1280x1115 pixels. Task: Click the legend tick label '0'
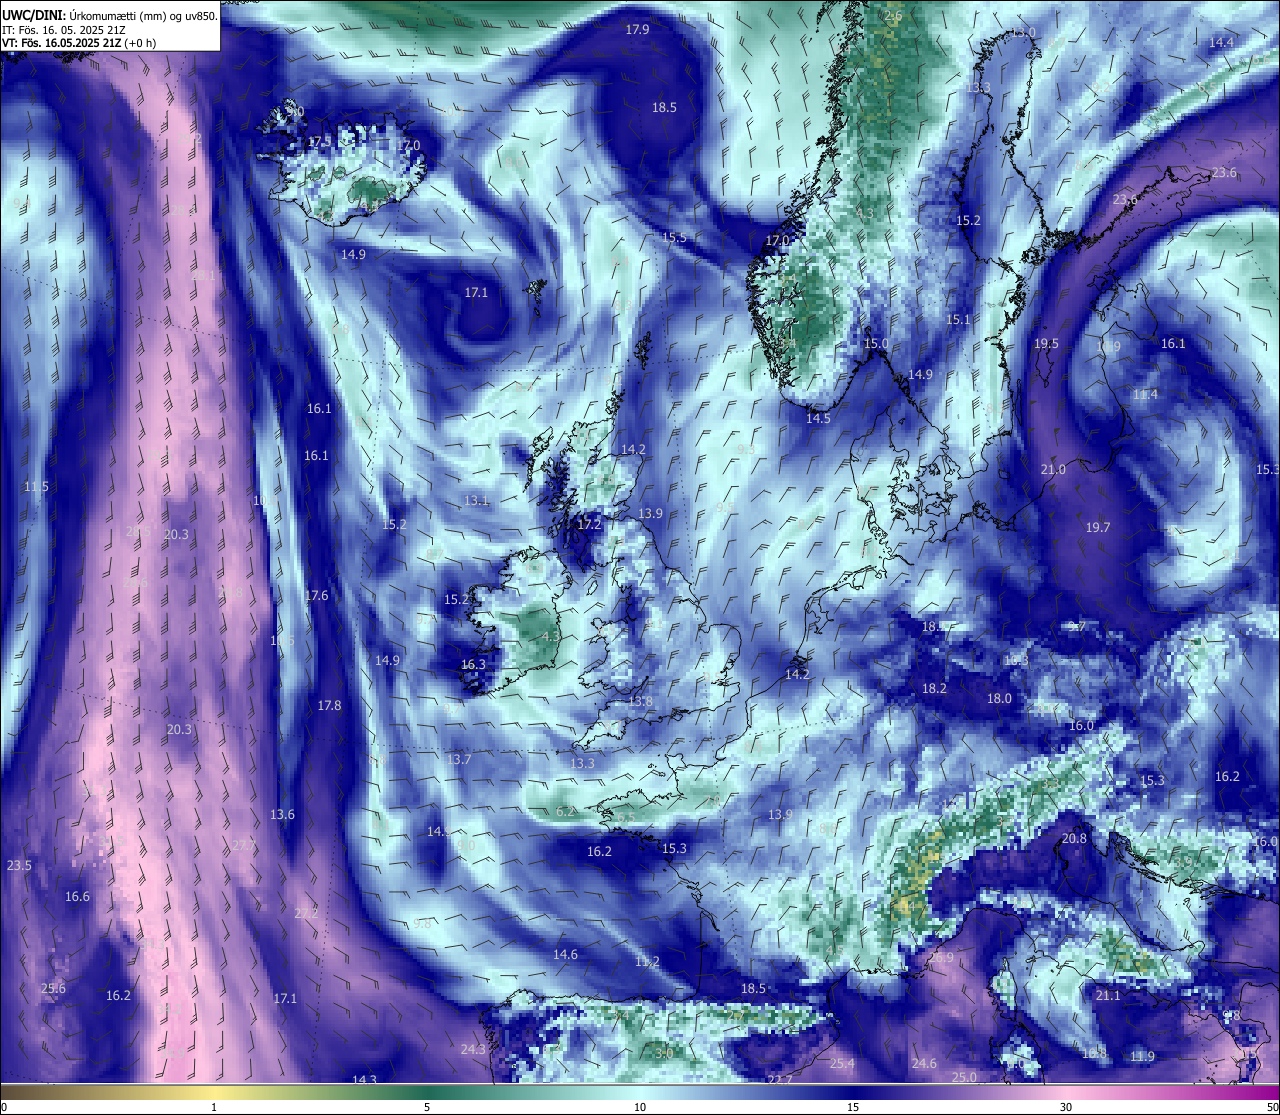pyautogui.click(x=4, y=1107)
